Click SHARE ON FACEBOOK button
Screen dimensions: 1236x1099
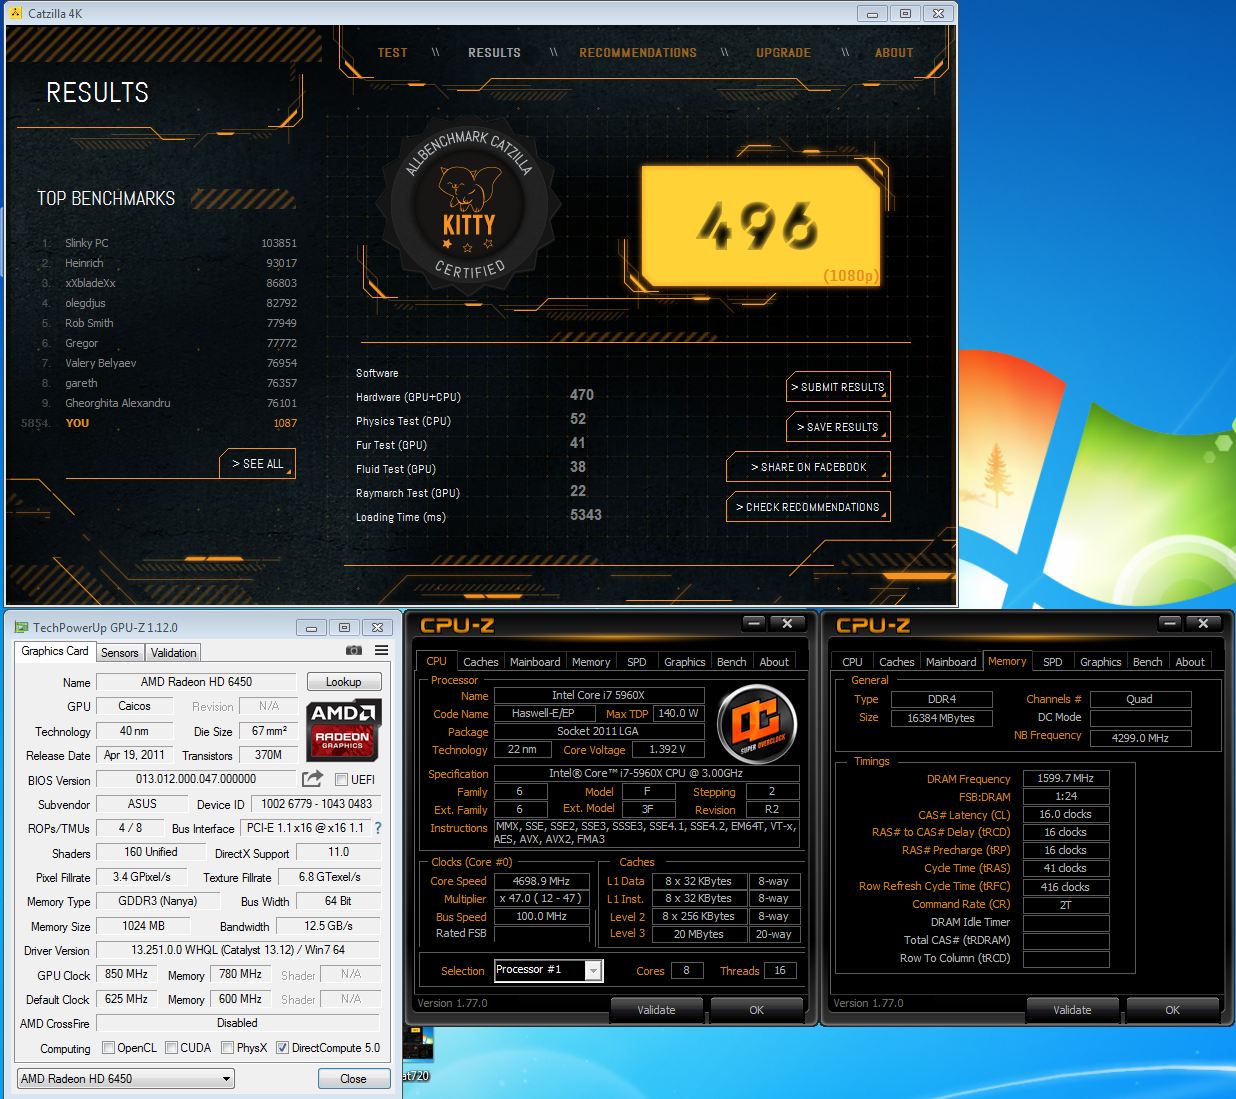pos(808,467)
